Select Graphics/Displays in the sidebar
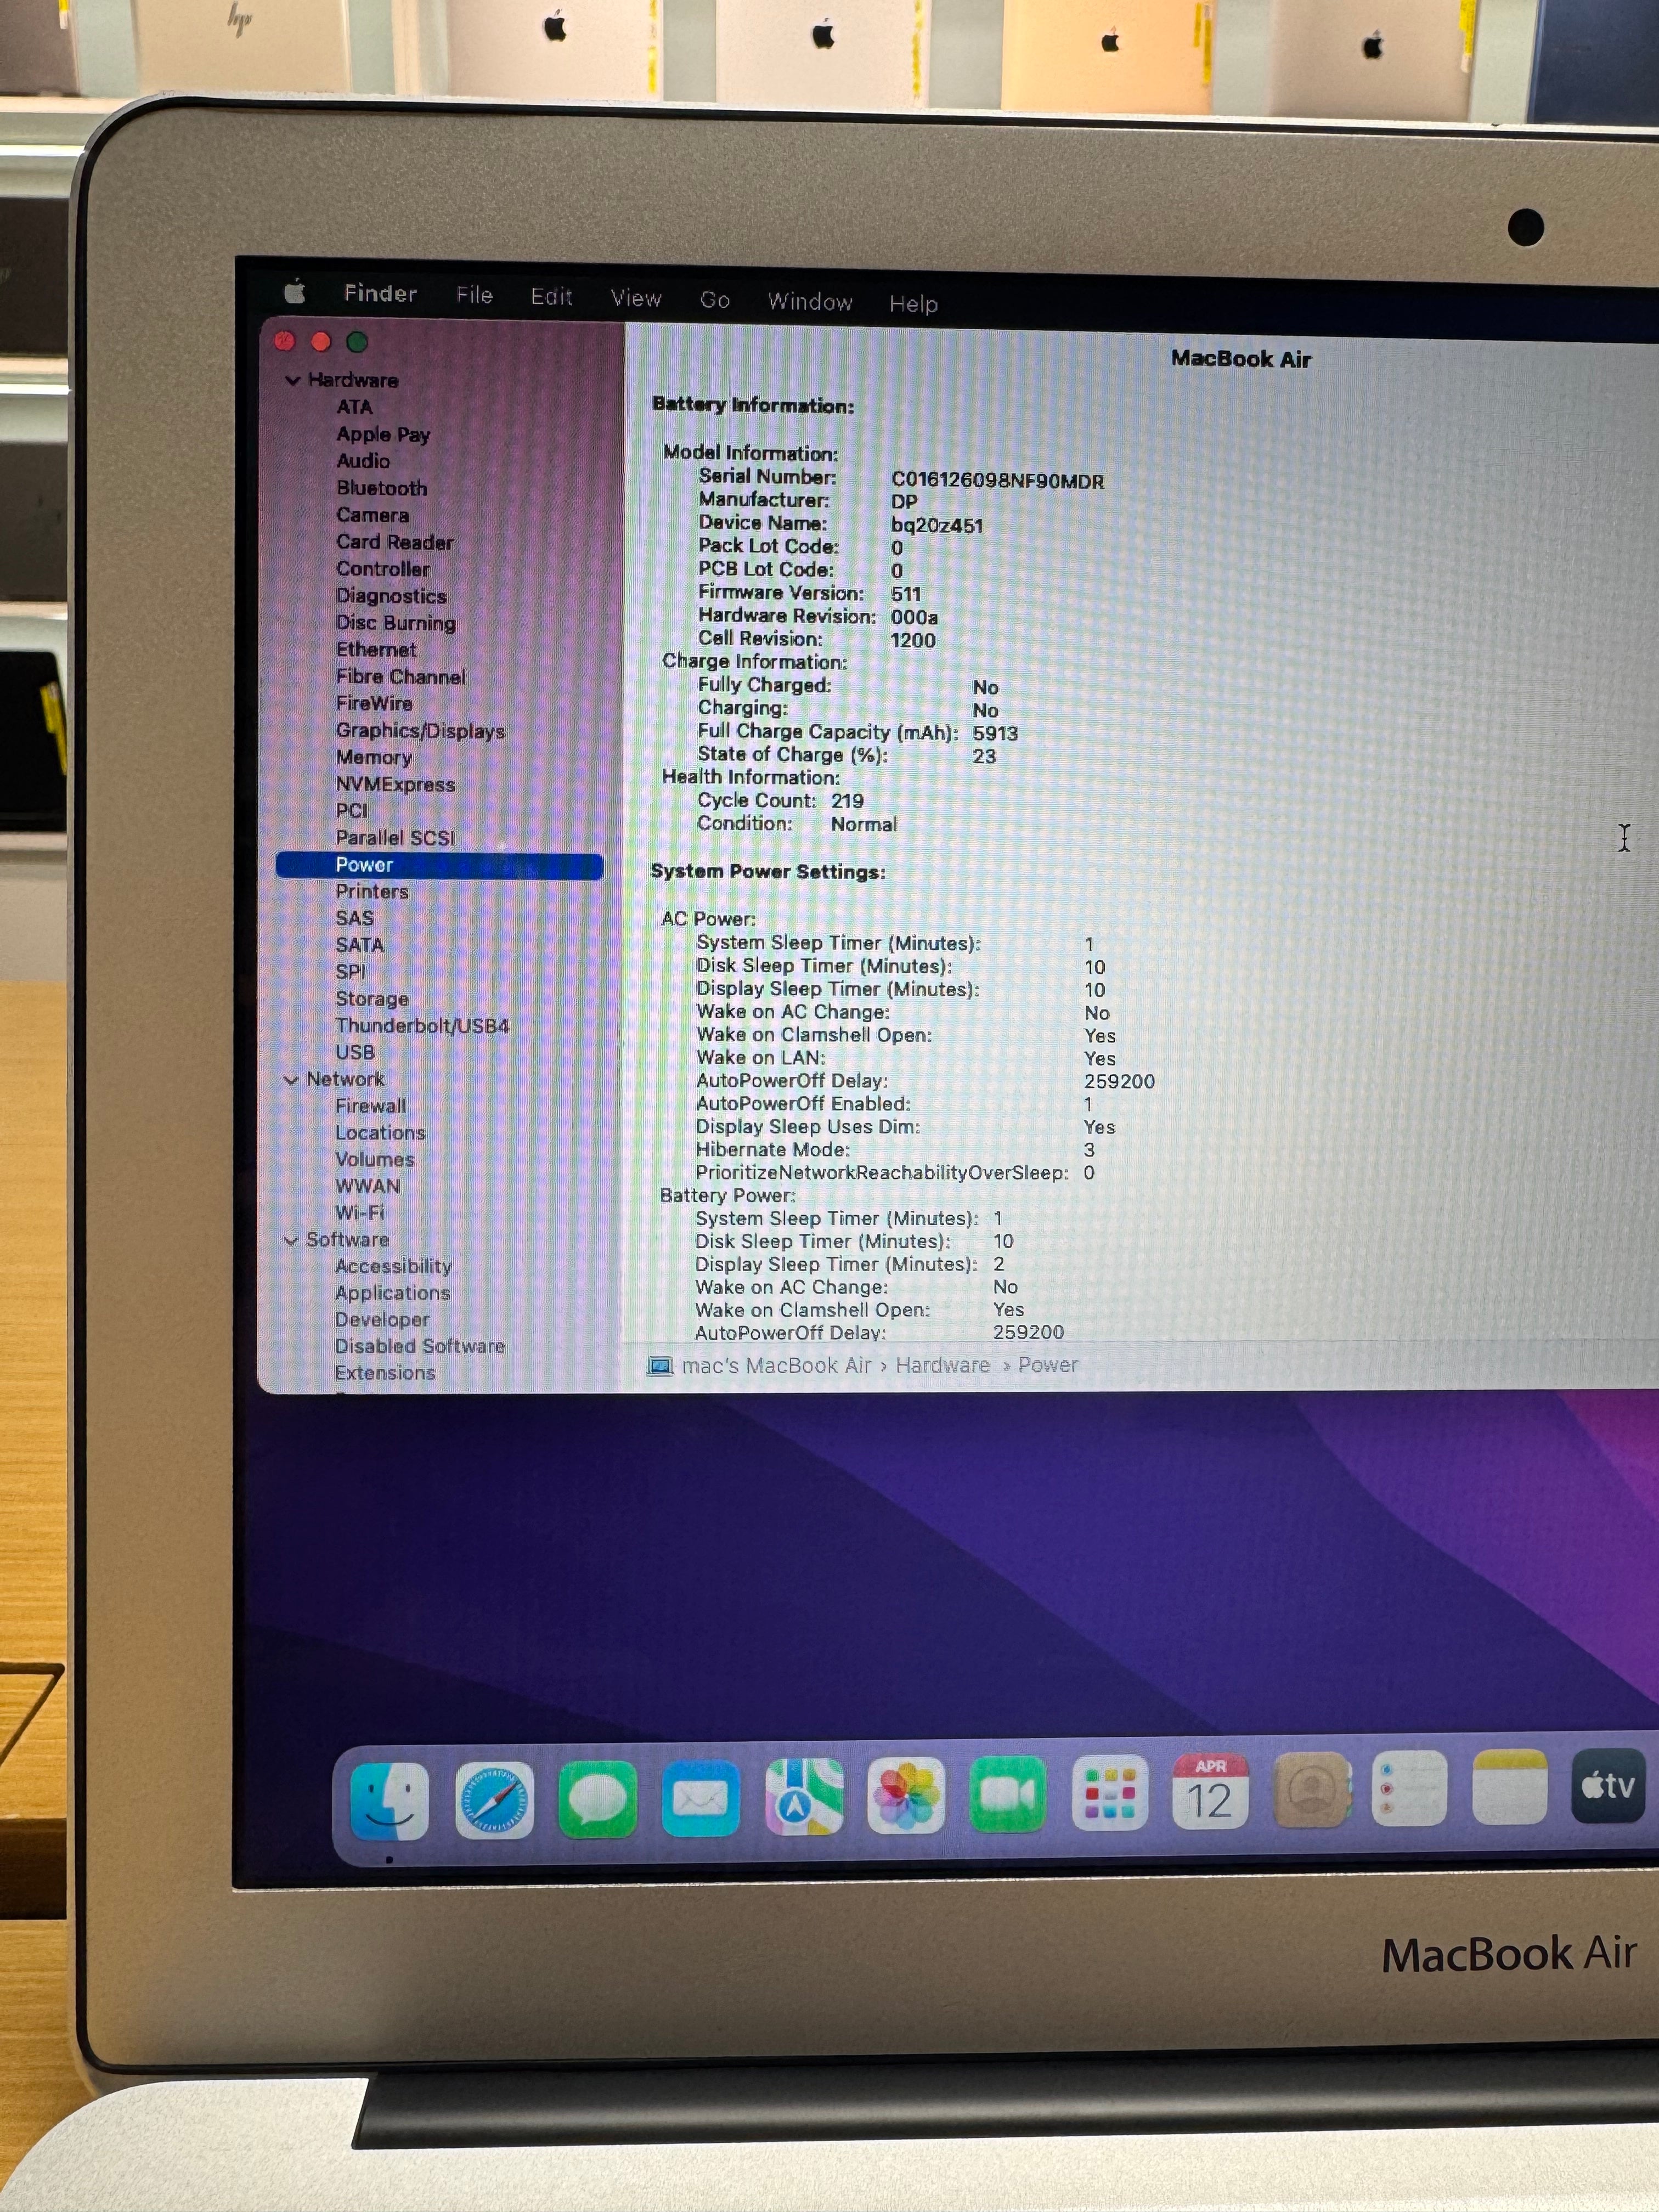The width and height of the screenshot is (1659, 2212). [x=420, y=731]
